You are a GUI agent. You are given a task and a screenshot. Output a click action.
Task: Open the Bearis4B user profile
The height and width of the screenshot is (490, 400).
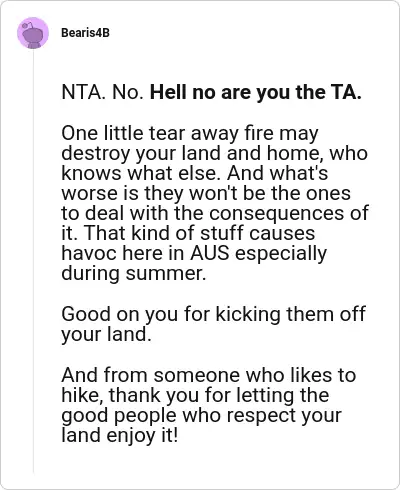click(85, 33)
